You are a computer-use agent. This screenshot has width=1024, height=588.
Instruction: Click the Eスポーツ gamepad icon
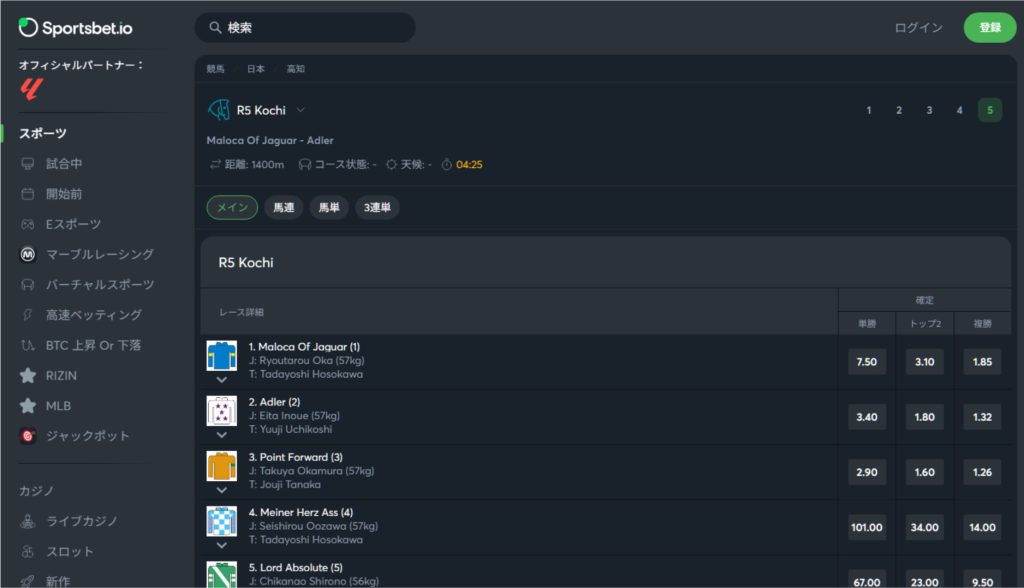coord(27,224)
